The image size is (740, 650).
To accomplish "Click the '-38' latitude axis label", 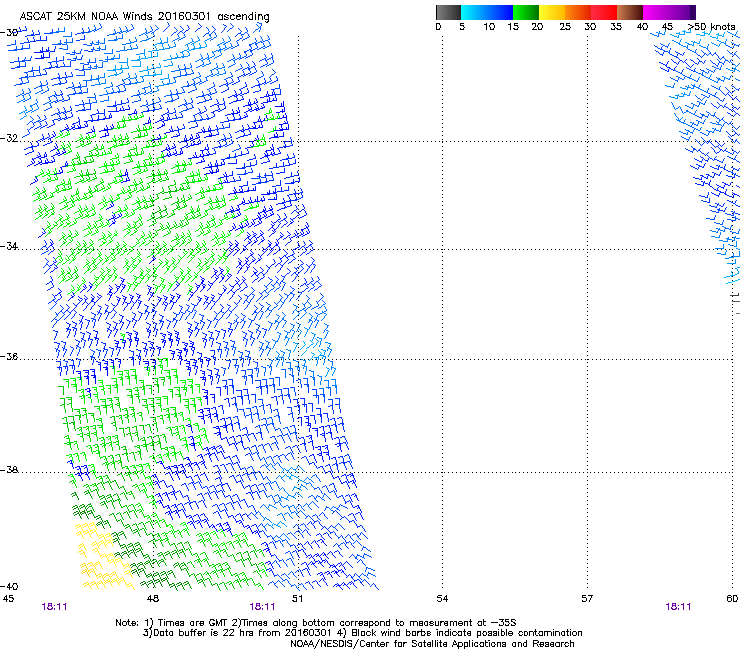I will click(x=9, y=470).
